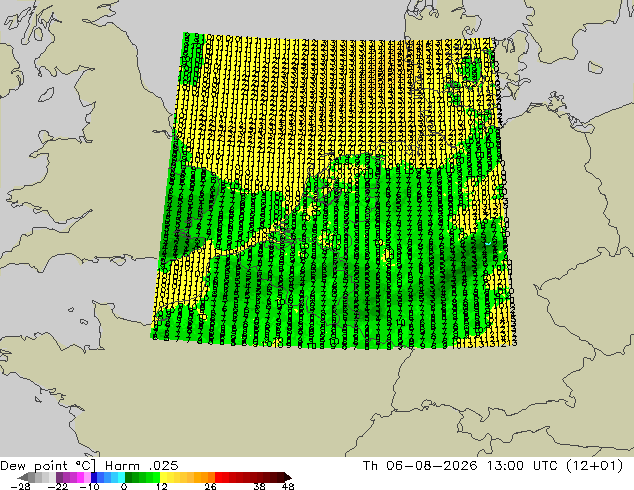This screenshot has width=634, height=490.
Task: Click the dark maroon arrow at legend's right end
Action: (x=287, y=477)
